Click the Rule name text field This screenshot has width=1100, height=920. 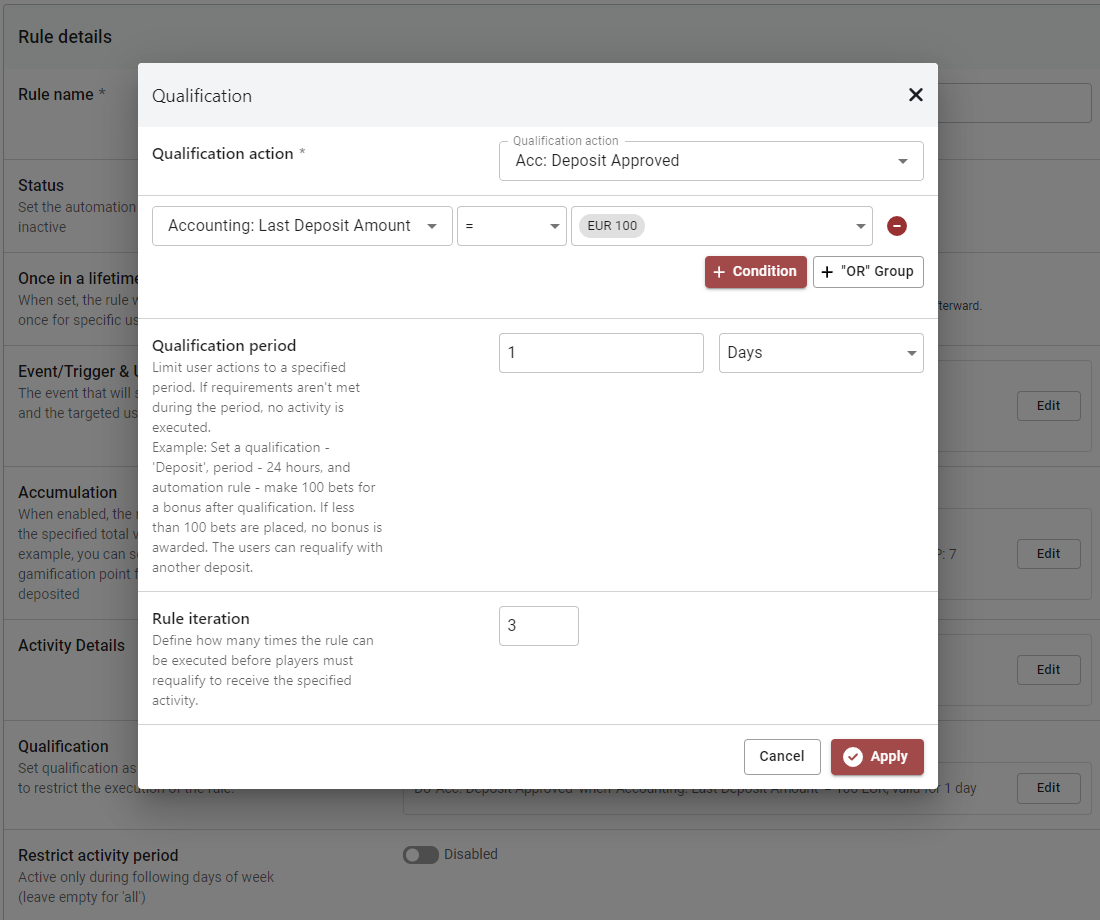(x=1010, y=103)
